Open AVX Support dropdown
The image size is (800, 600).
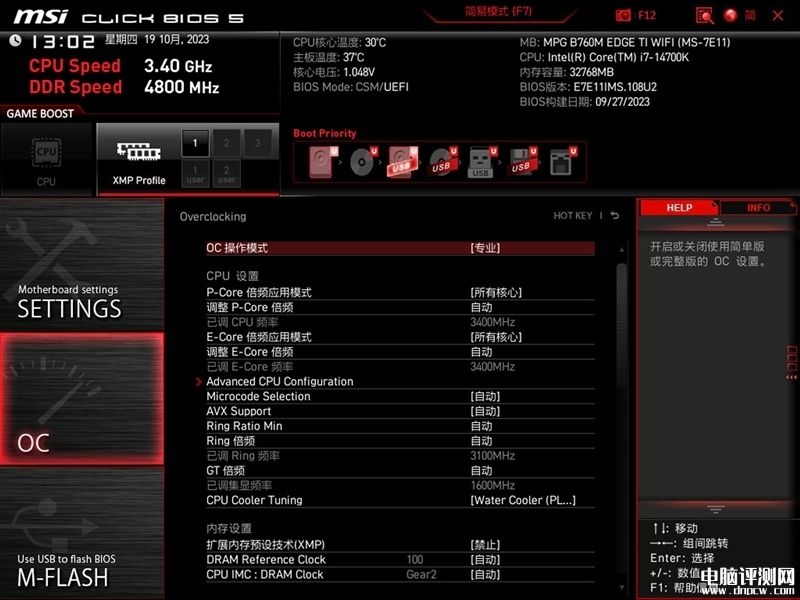pyautogui.click(x=400, y=411)
